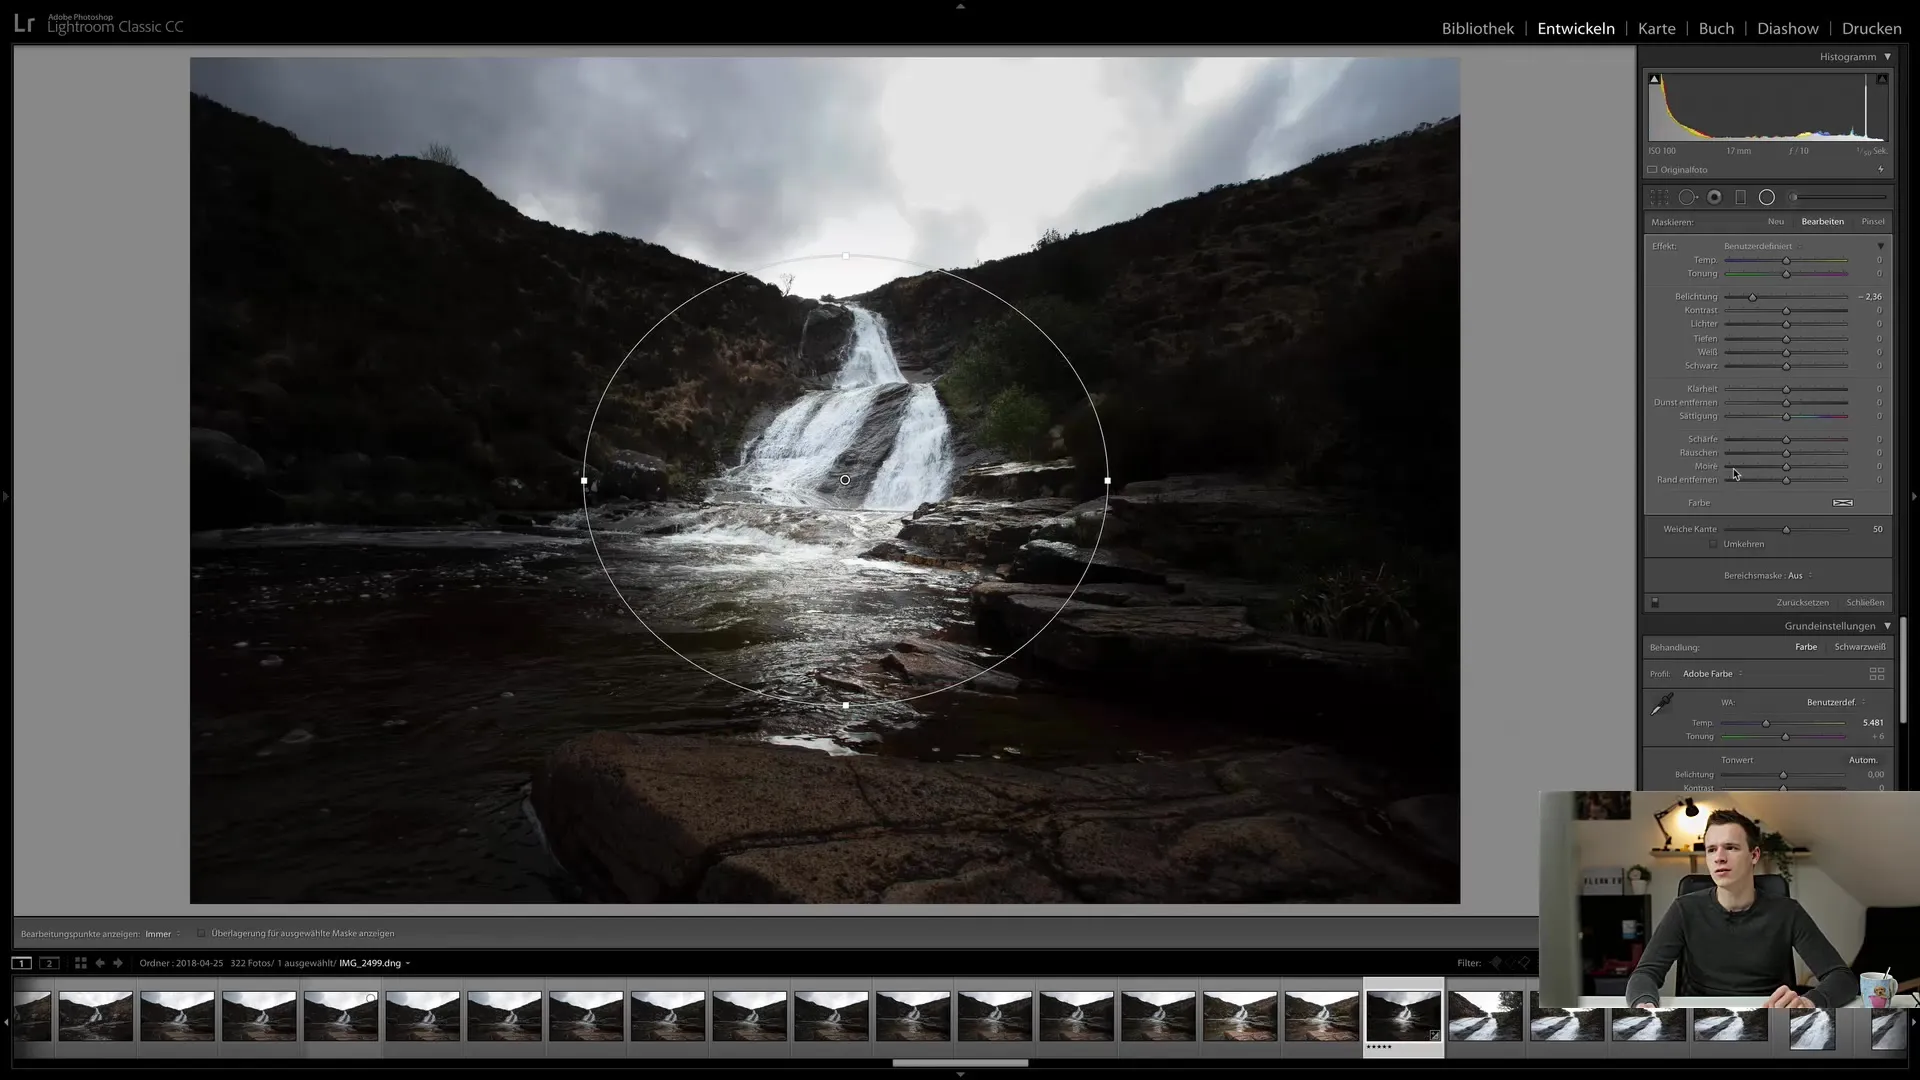Click the Weiche Kante slider handle

tap(1786, 529)
